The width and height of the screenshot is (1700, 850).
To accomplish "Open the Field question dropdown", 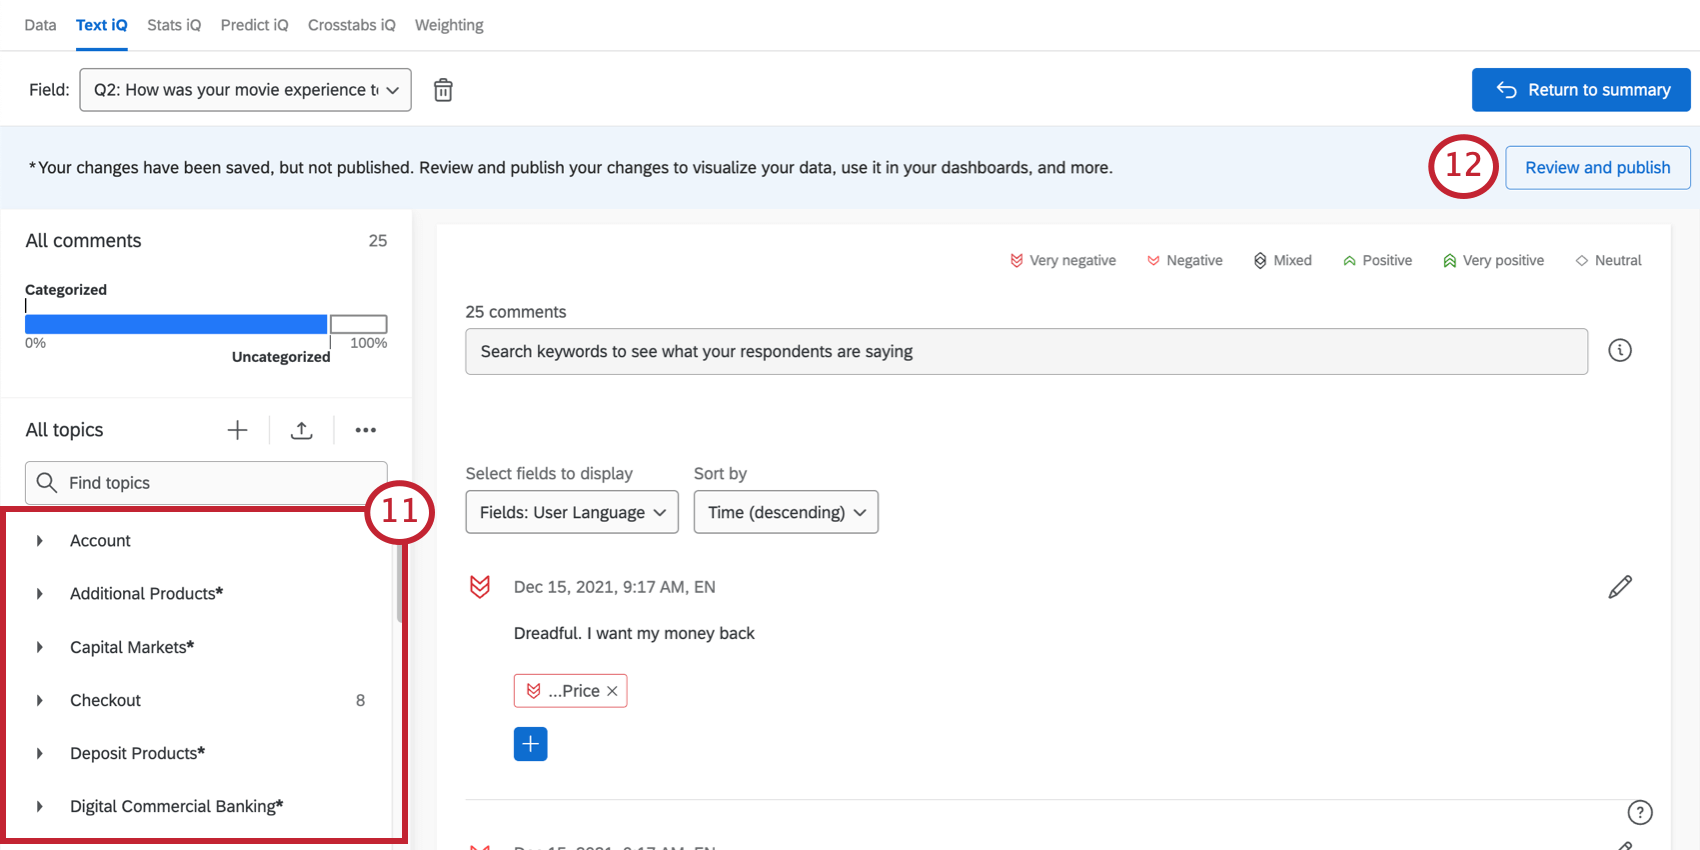I will (245, 90).
